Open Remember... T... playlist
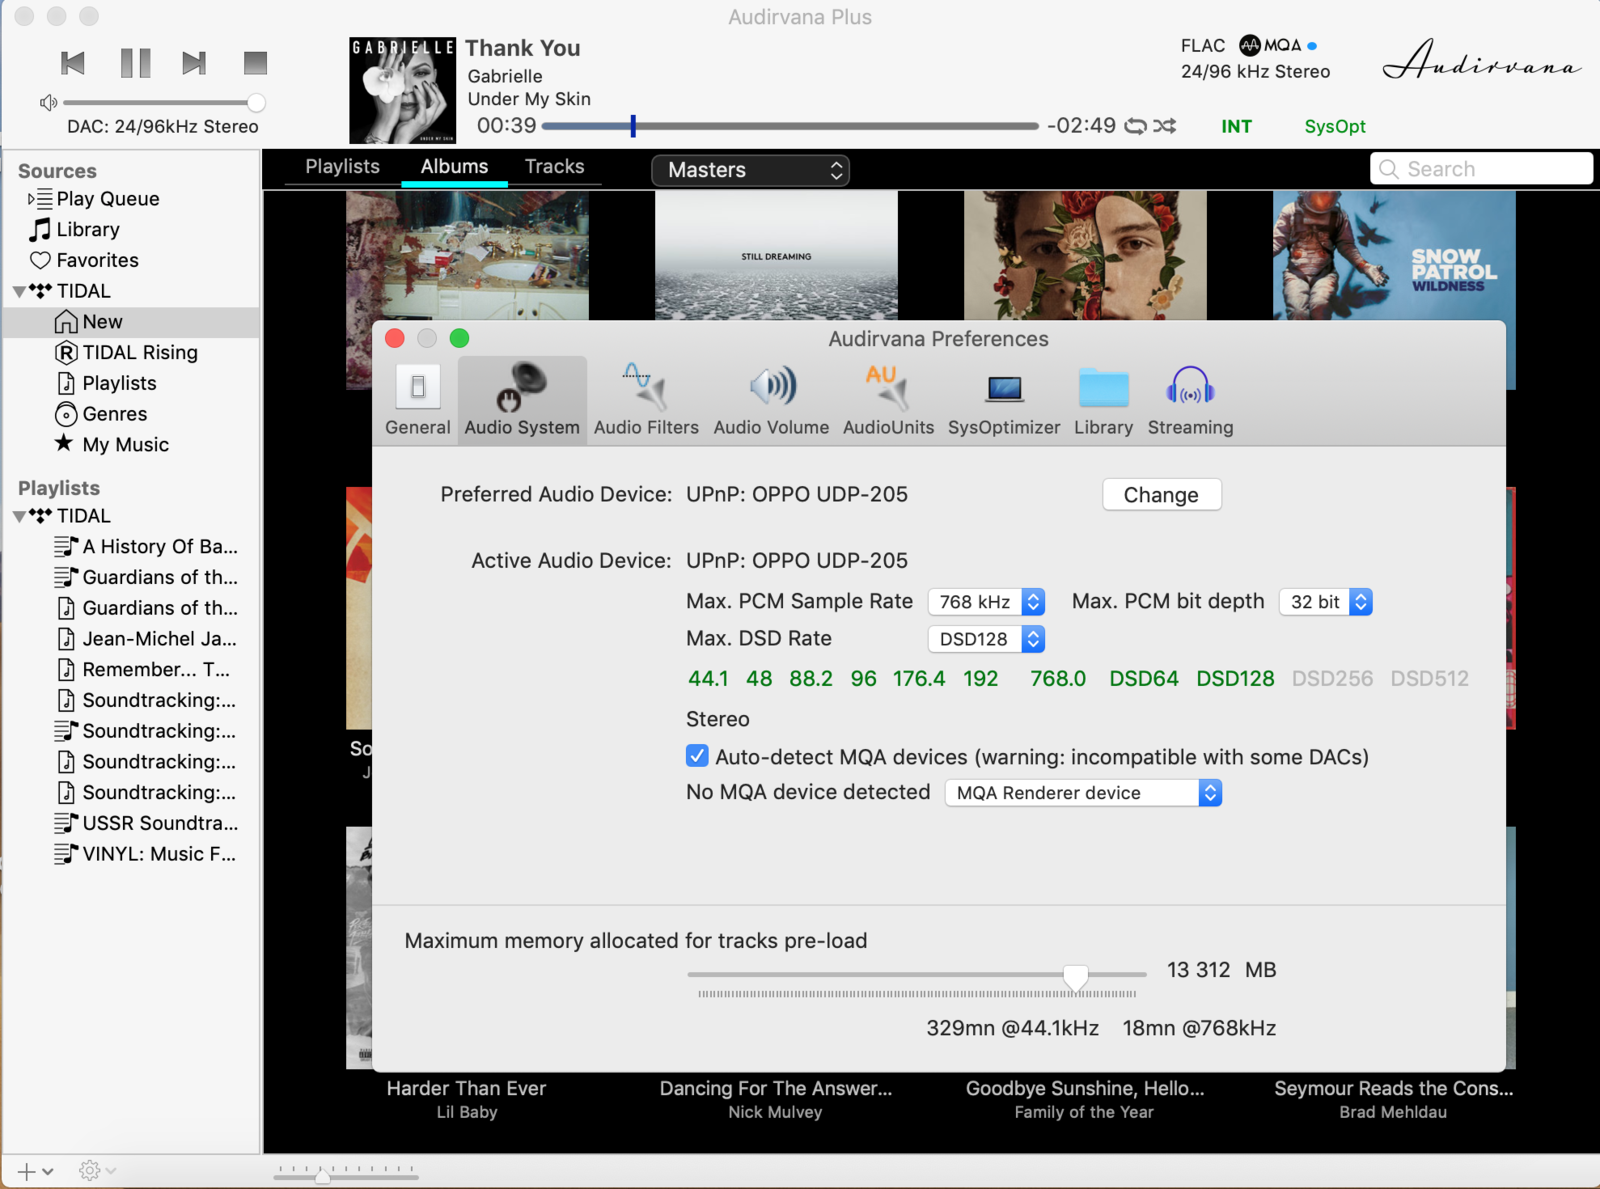The height and width of the screenshot is (1189, 1600). 143,670
